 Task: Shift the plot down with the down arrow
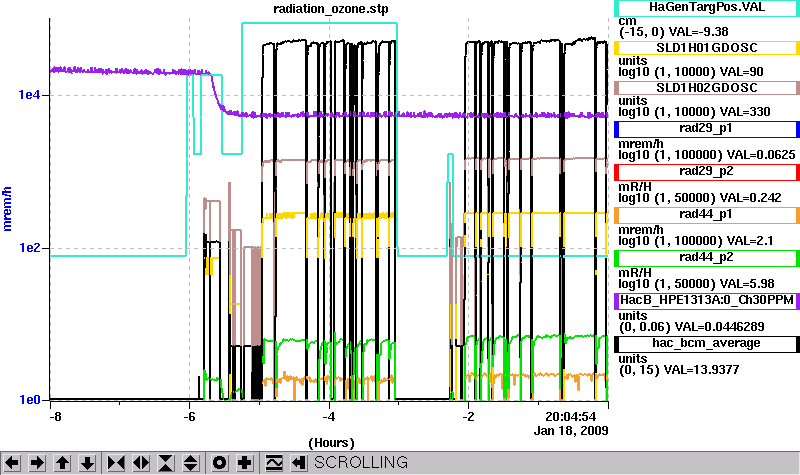87,463
